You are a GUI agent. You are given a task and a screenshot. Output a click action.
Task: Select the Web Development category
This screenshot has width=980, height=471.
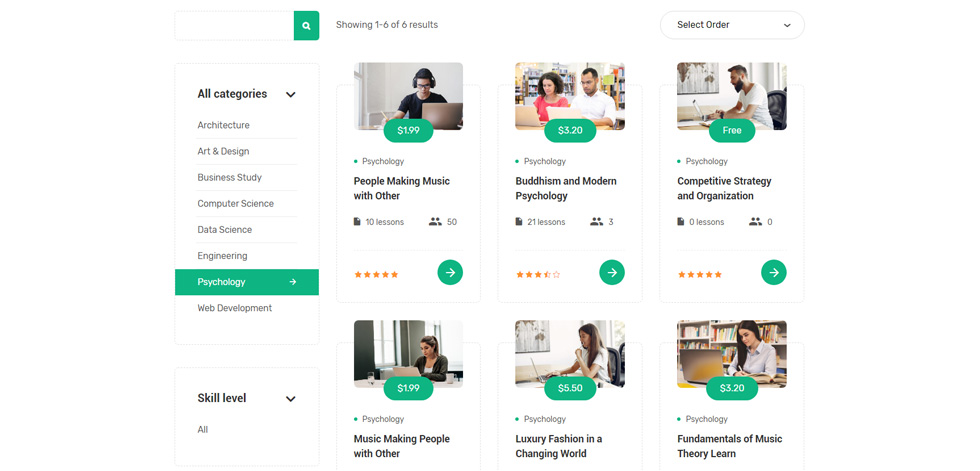click(234, 308)
